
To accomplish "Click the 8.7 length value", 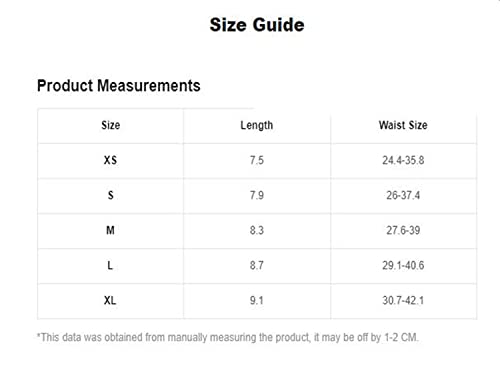I will 257,265.
